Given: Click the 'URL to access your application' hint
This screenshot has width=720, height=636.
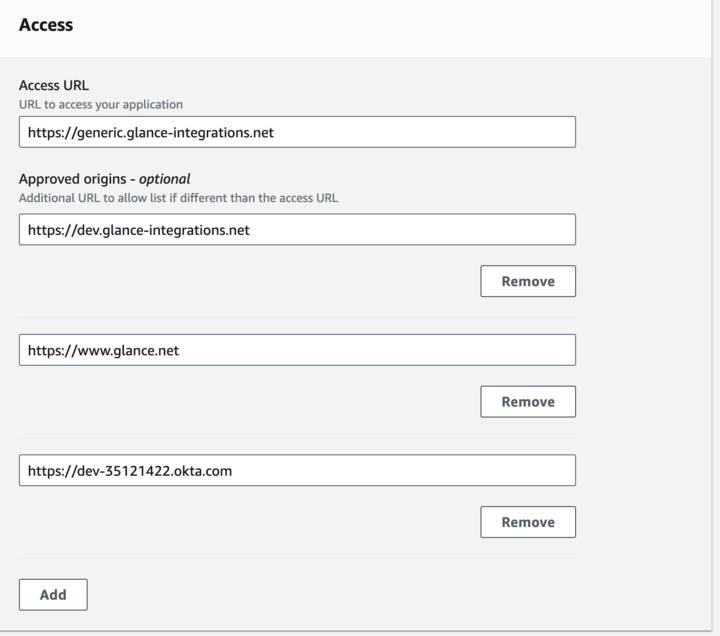Looking at the screenshot, I should tap(101, 104).
